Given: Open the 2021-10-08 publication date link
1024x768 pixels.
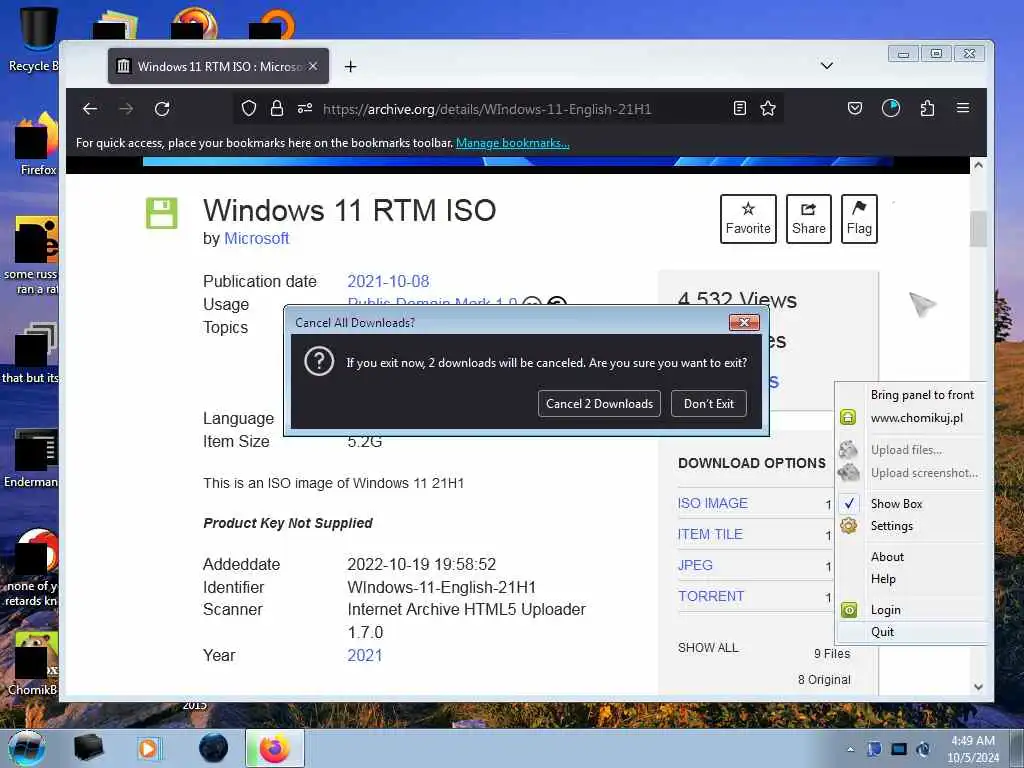Looking at the screenshot, I should click(389, 281).
